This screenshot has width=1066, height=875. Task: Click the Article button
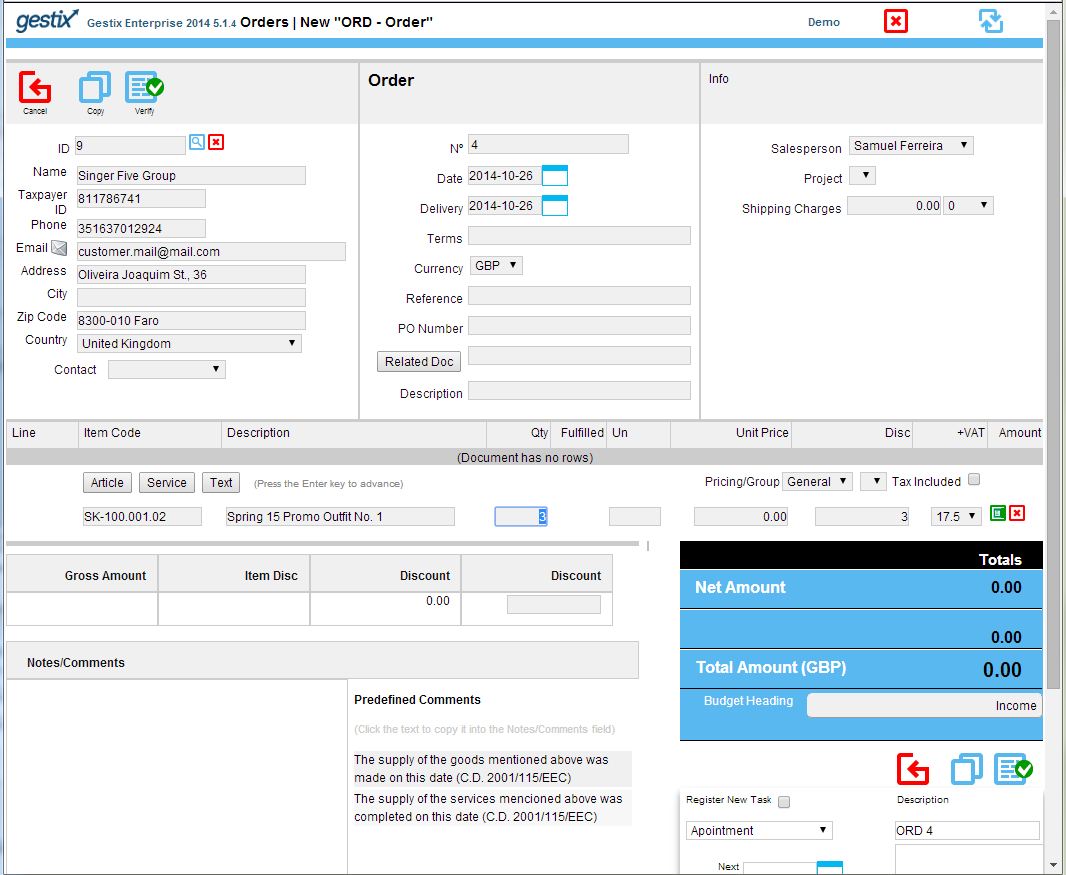coord(107,482)
